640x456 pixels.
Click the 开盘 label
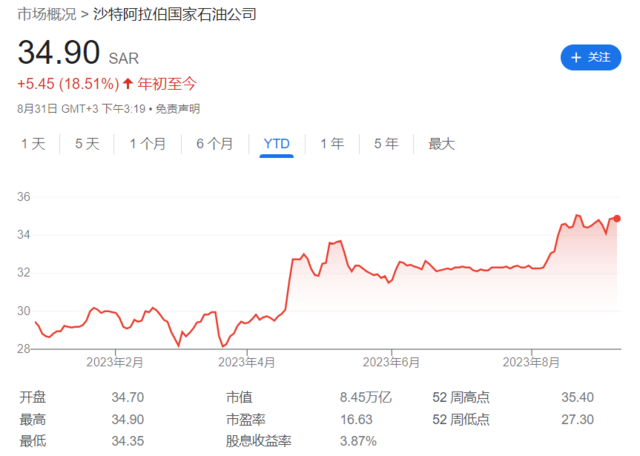tap(33, 397)
